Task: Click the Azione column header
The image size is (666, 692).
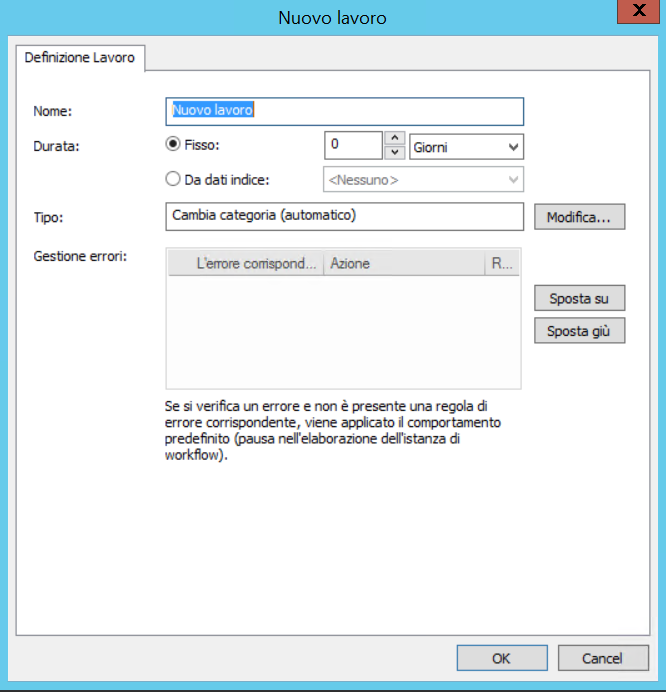Action: point(403,264)
